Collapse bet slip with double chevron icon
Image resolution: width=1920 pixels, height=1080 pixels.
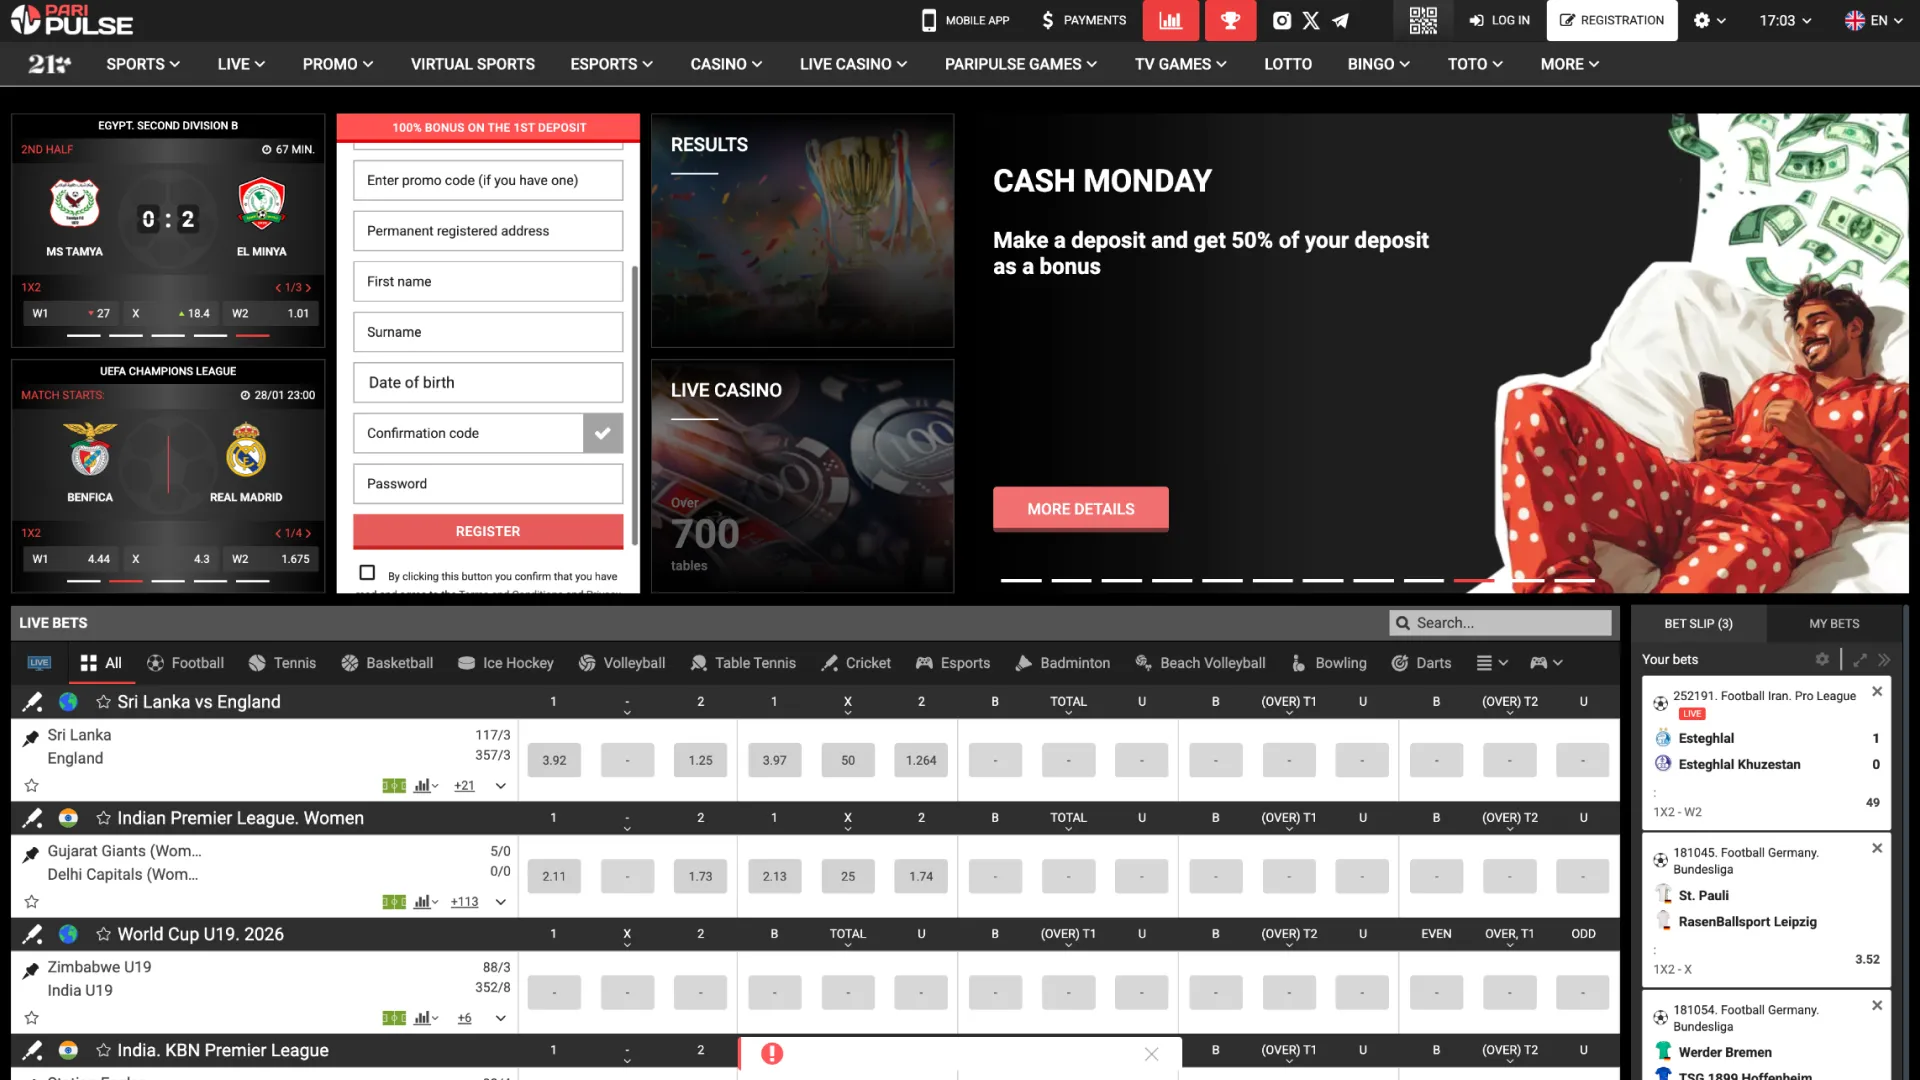[1884, 660]
